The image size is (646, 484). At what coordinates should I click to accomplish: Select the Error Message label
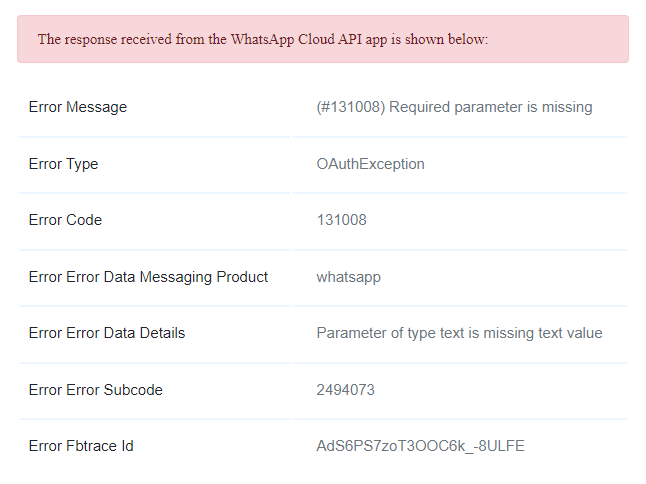(x=78, y=107)
